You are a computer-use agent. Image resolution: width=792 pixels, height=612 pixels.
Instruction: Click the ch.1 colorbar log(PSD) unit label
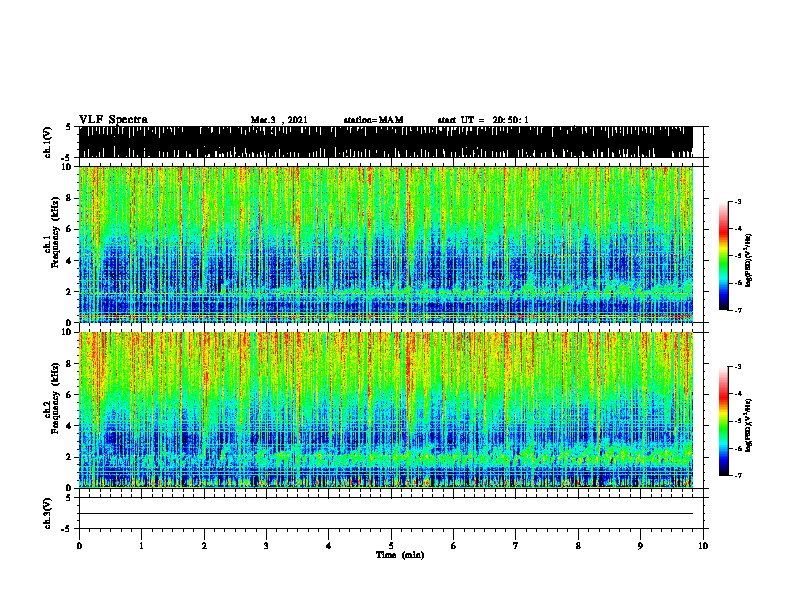point(748,260)
